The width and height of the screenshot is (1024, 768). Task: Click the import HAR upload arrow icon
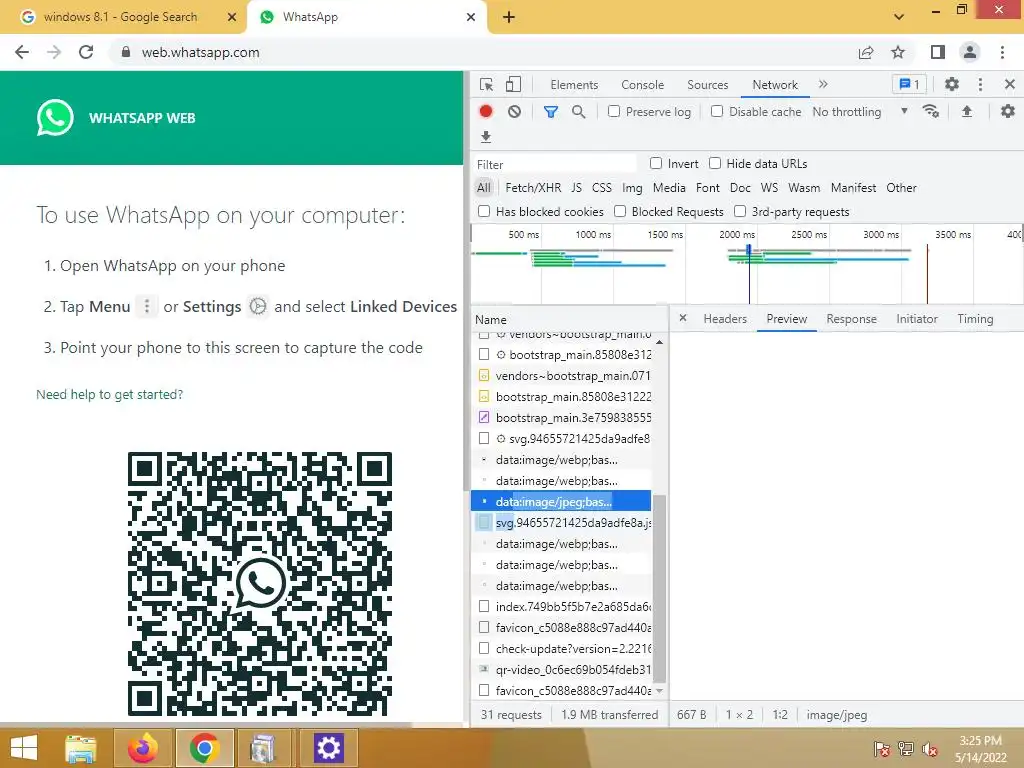[x=967, y=112]
